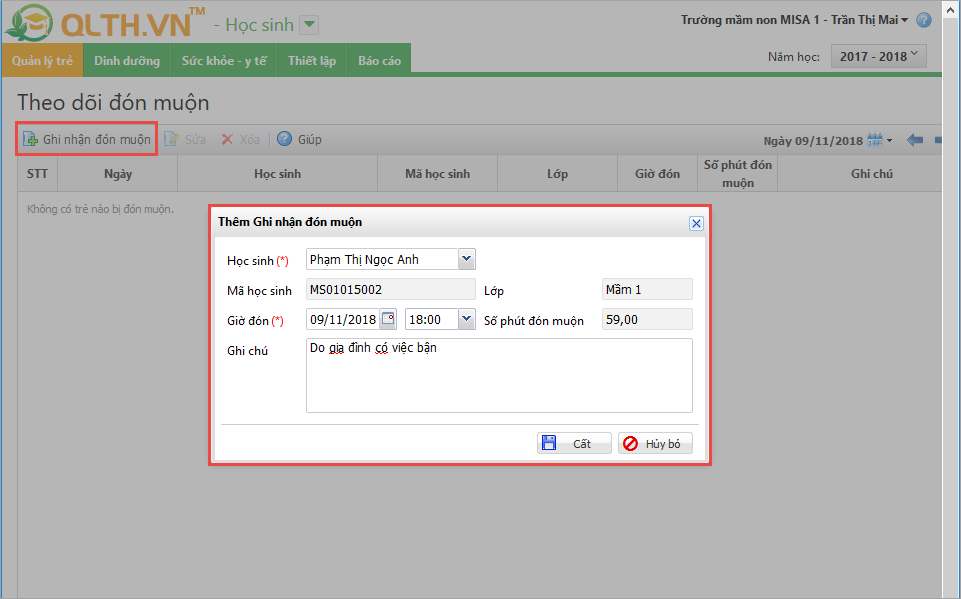Go to previous day with left arrow
Image resolution: width=961 pixels, height=599 pixels.
(915, 140)
